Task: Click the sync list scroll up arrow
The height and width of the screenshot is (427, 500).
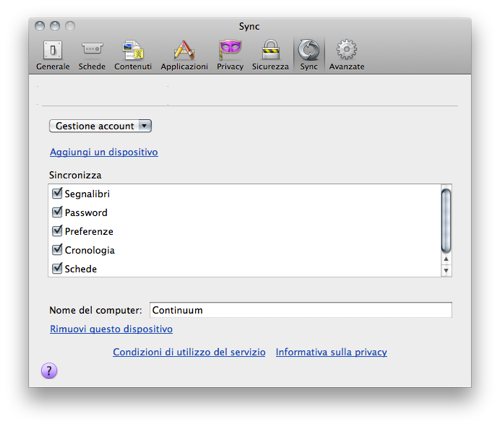Action: pyautogui.click(x=446, y=260)
